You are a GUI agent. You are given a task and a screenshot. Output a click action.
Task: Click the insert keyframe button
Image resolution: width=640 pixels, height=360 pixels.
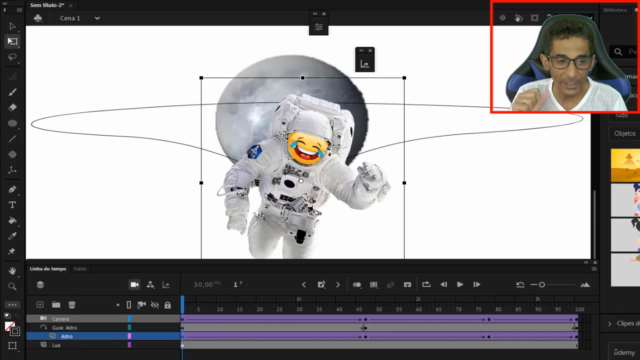pyautogui.click(x=321, y=284)
